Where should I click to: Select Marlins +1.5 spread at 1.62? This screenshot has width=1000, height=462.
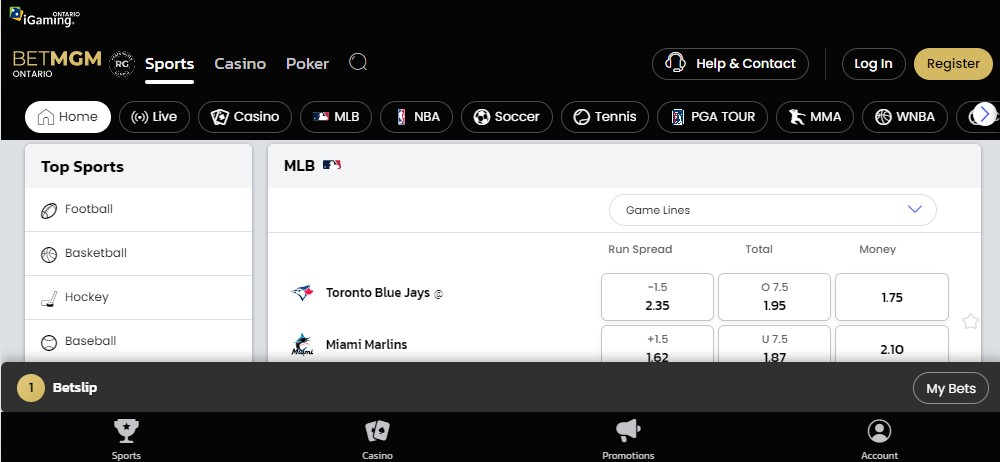[657, 345]
